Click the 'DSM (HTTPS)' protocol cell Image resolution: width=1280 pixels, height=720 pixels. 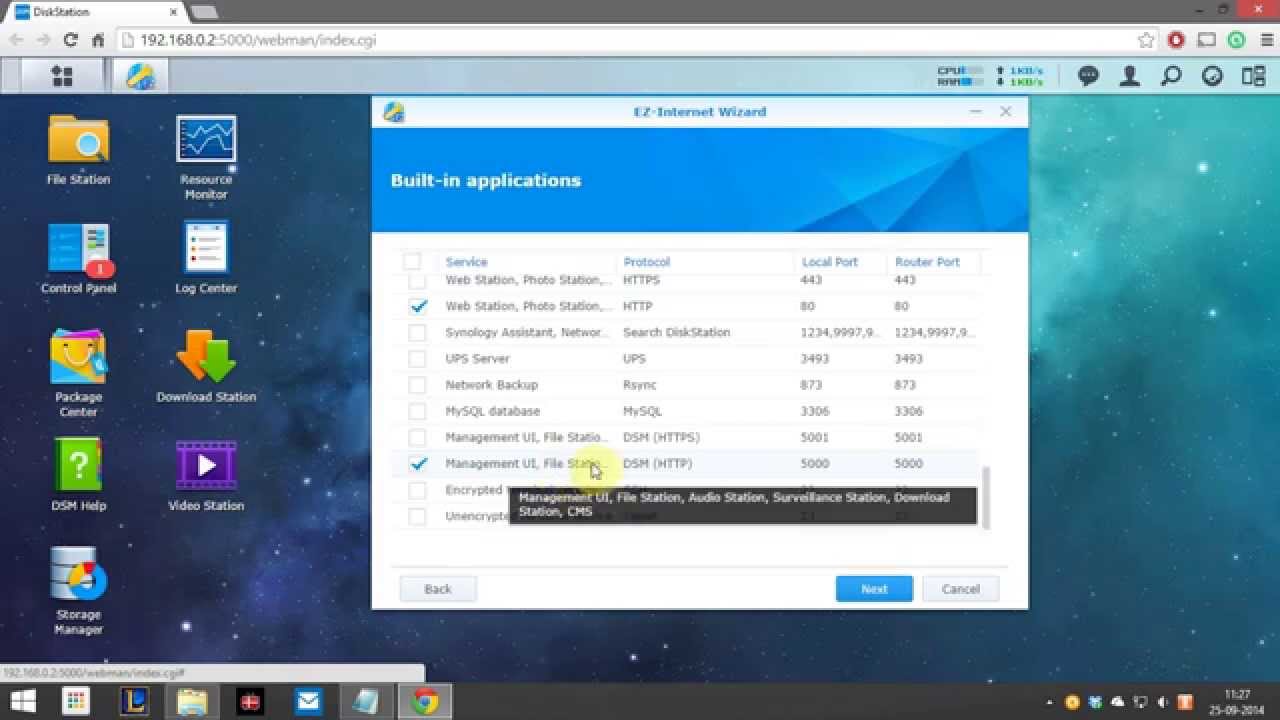pos(661,437)
